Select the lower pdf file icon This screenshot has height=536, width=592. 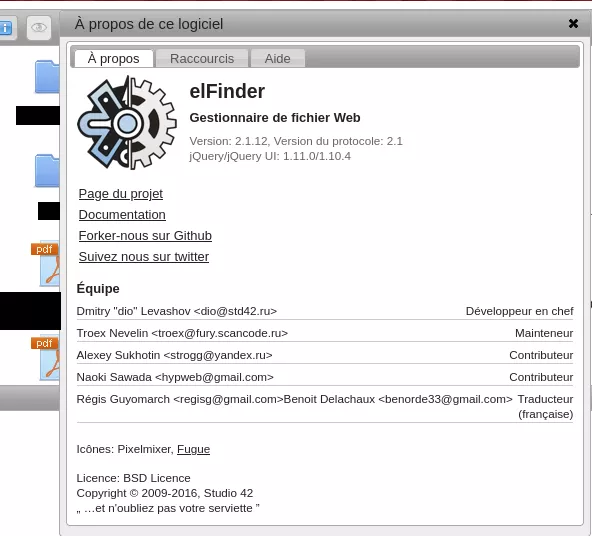[x=45, y=358]
